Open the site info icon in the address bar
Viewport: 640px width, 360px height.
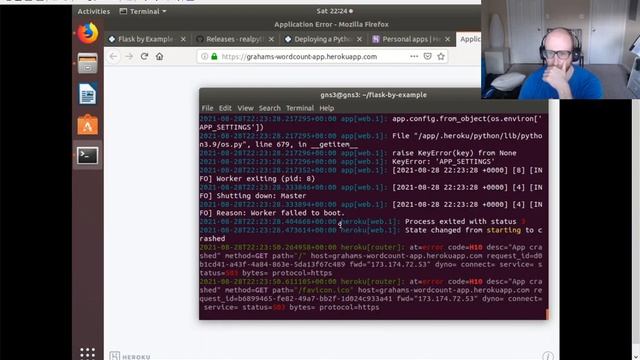click(204, 56)
